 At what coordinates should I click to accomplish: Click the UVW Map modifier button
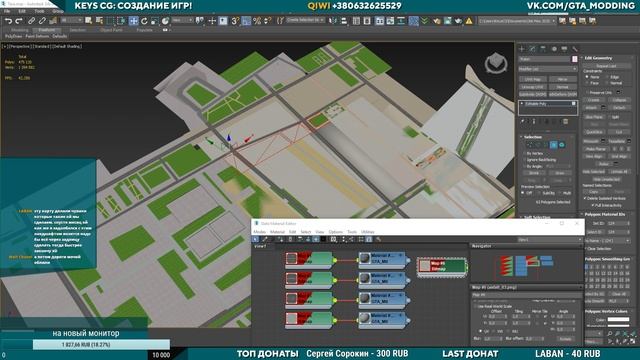532,80
